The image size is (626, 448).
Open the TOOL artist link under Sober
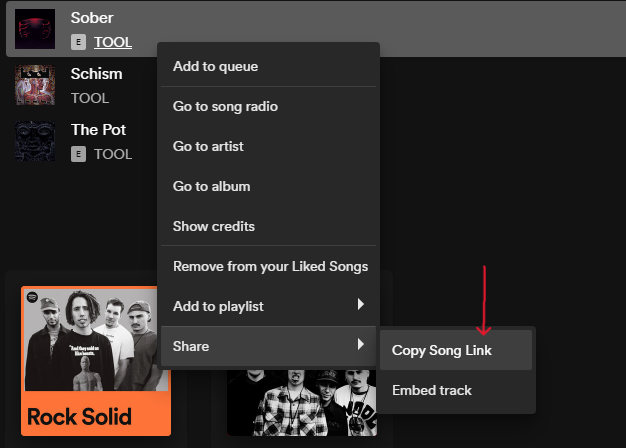(x=113, y=42)
